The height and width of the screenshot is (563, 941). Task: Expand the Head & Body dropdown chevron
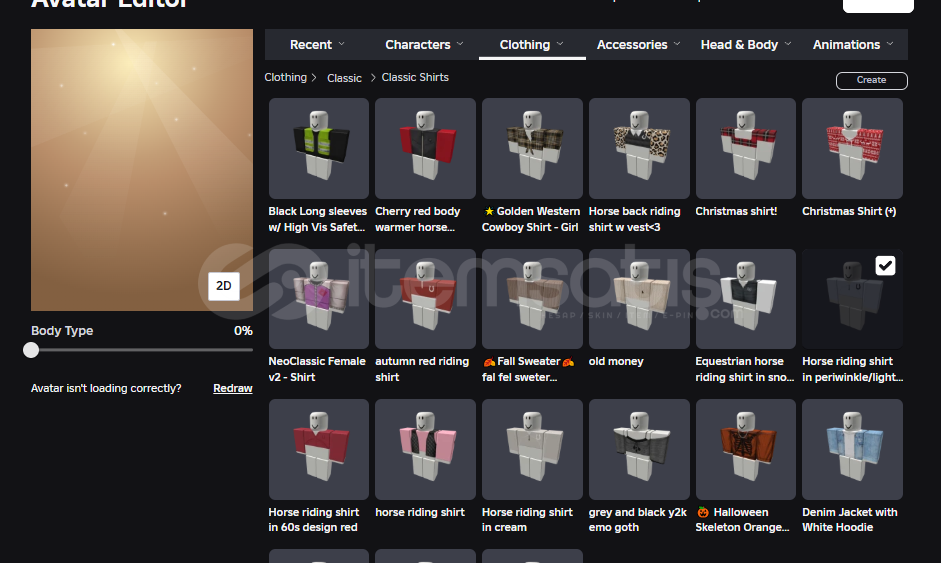pyautogui.click(x=788, y=44)
